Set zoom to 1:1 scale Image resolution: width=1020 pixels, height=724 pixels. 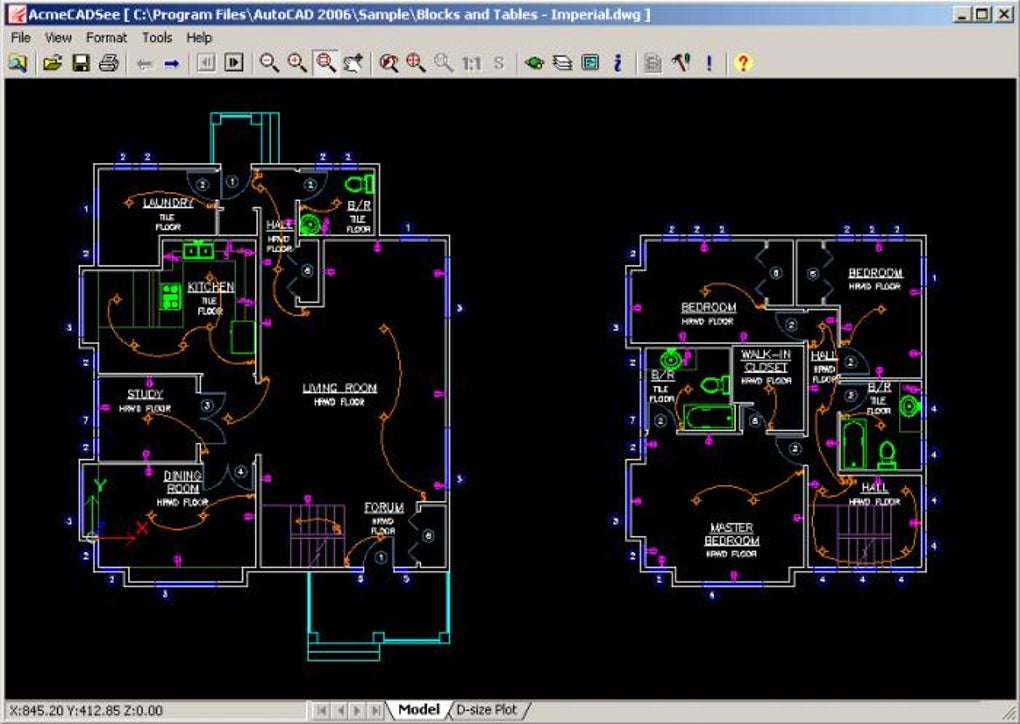click(x=472, y=64)
